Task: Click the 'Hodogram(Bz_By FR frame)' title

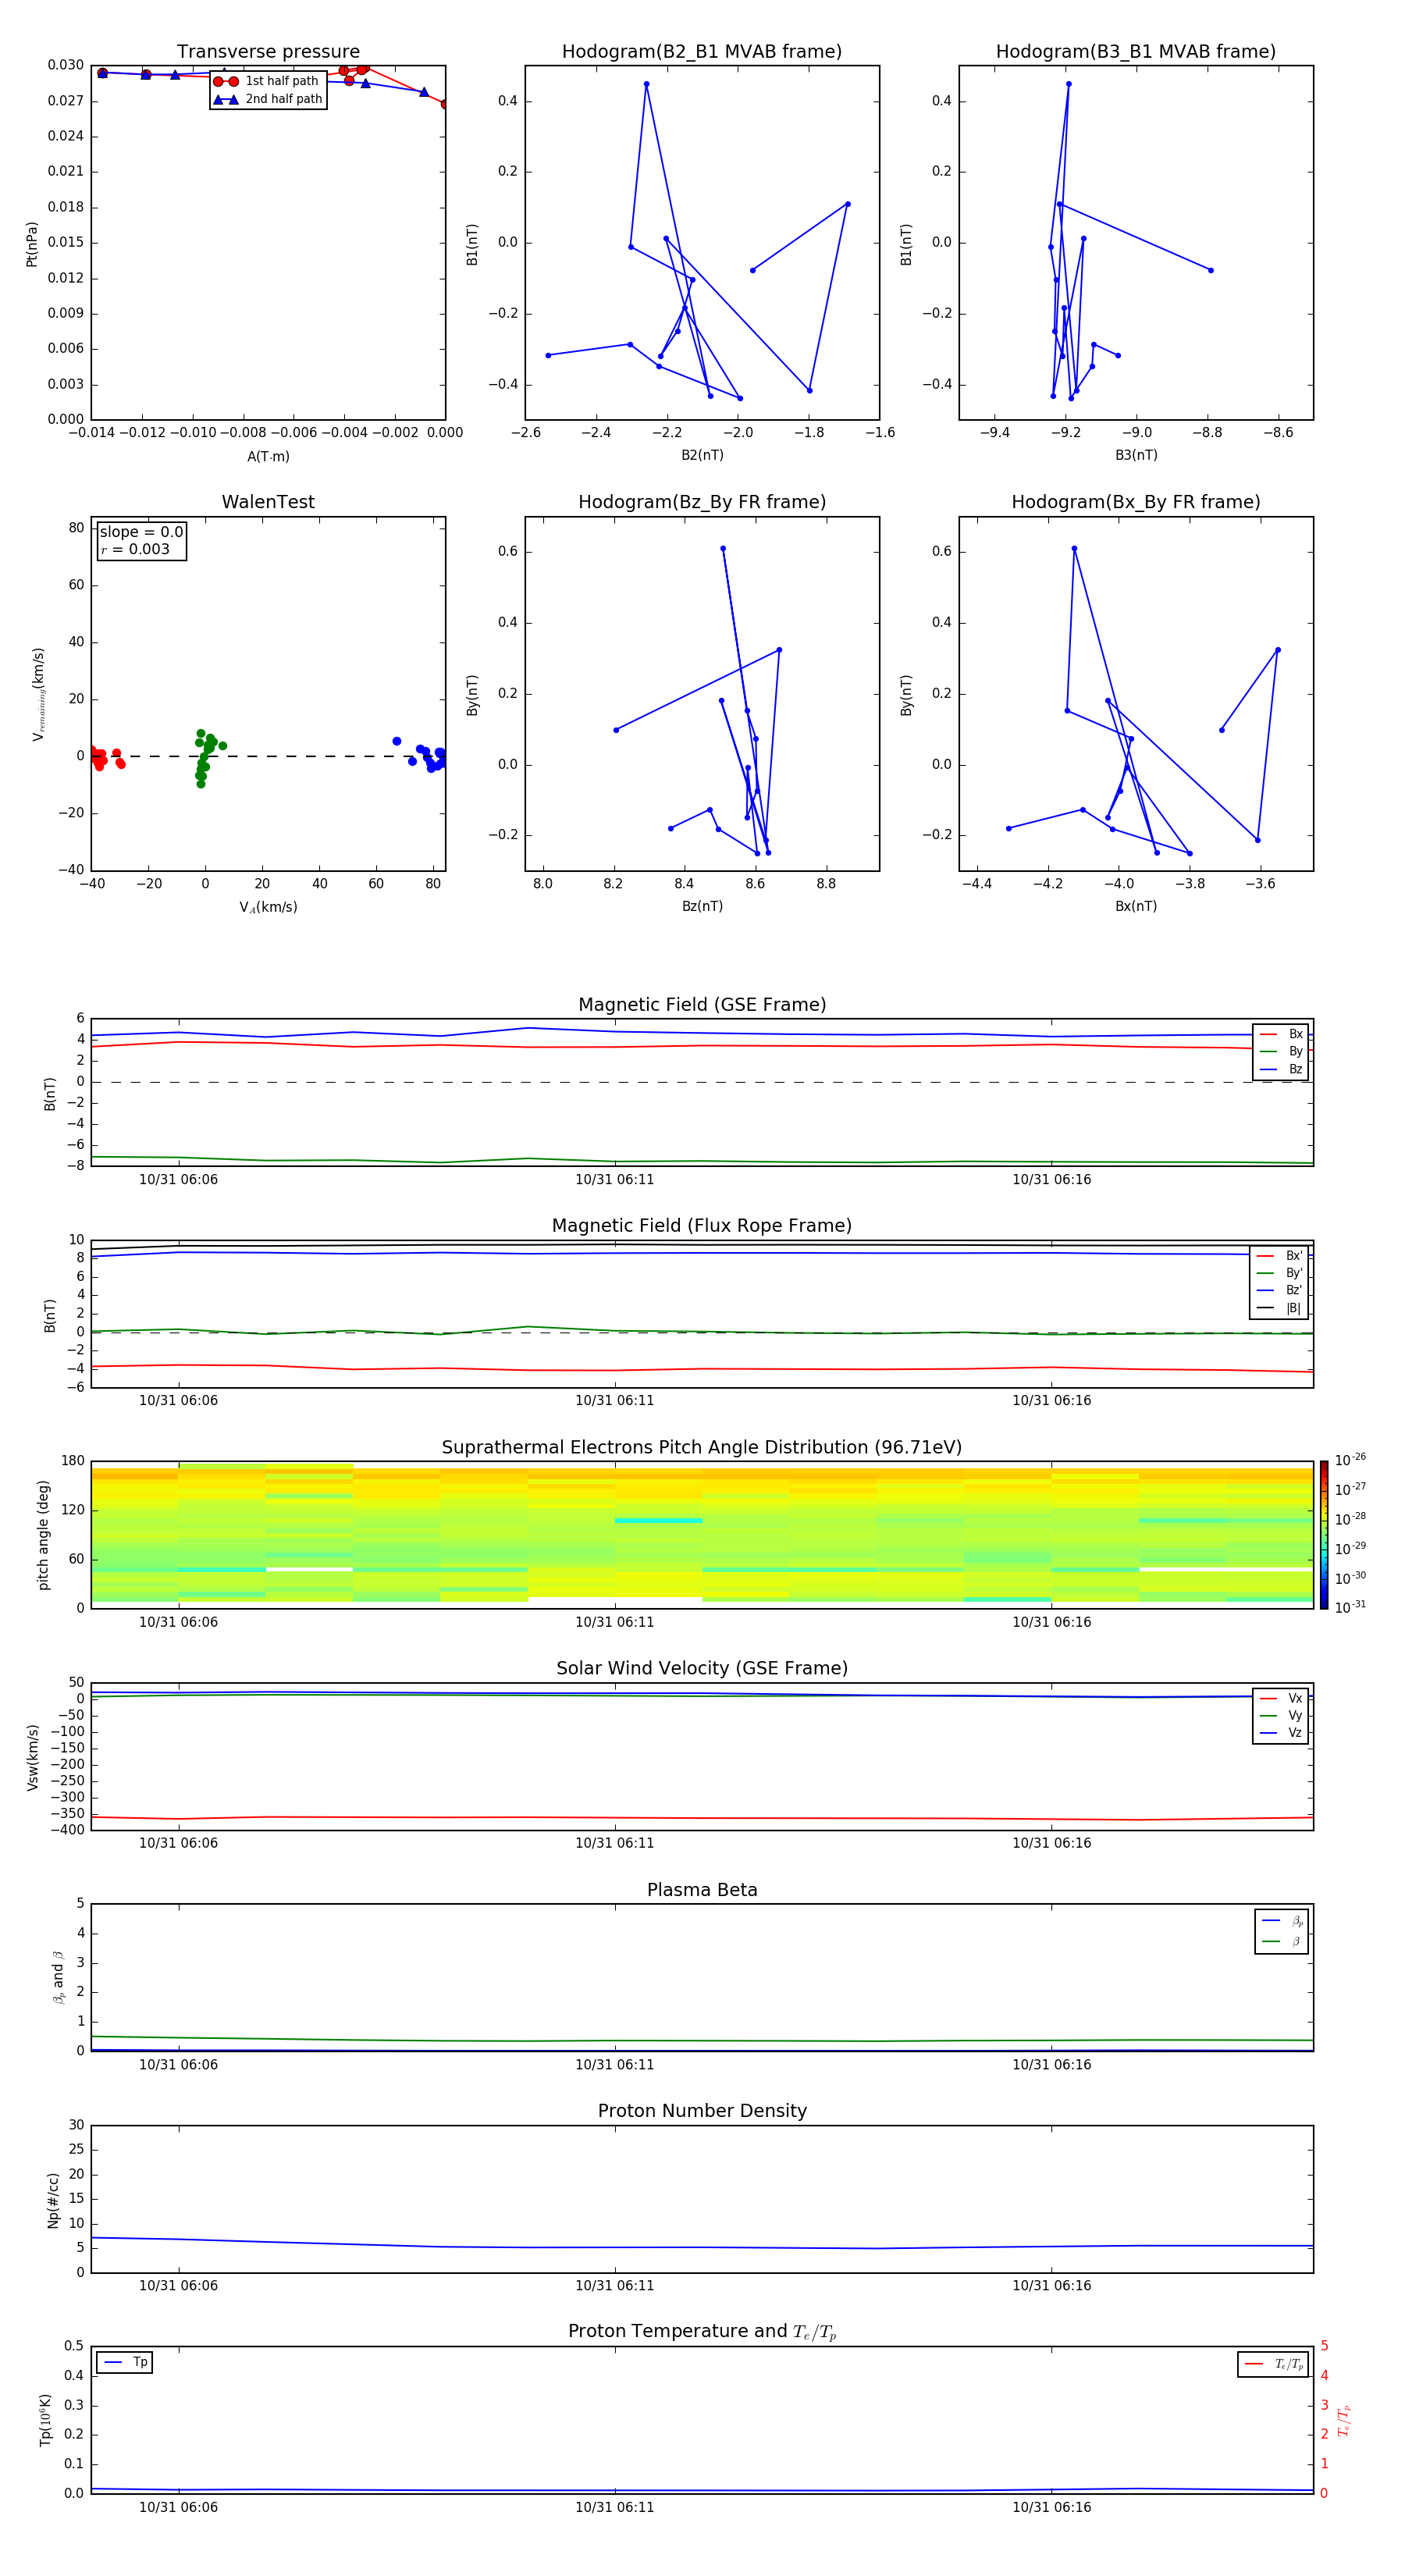Action: click(x=702, y=502)
